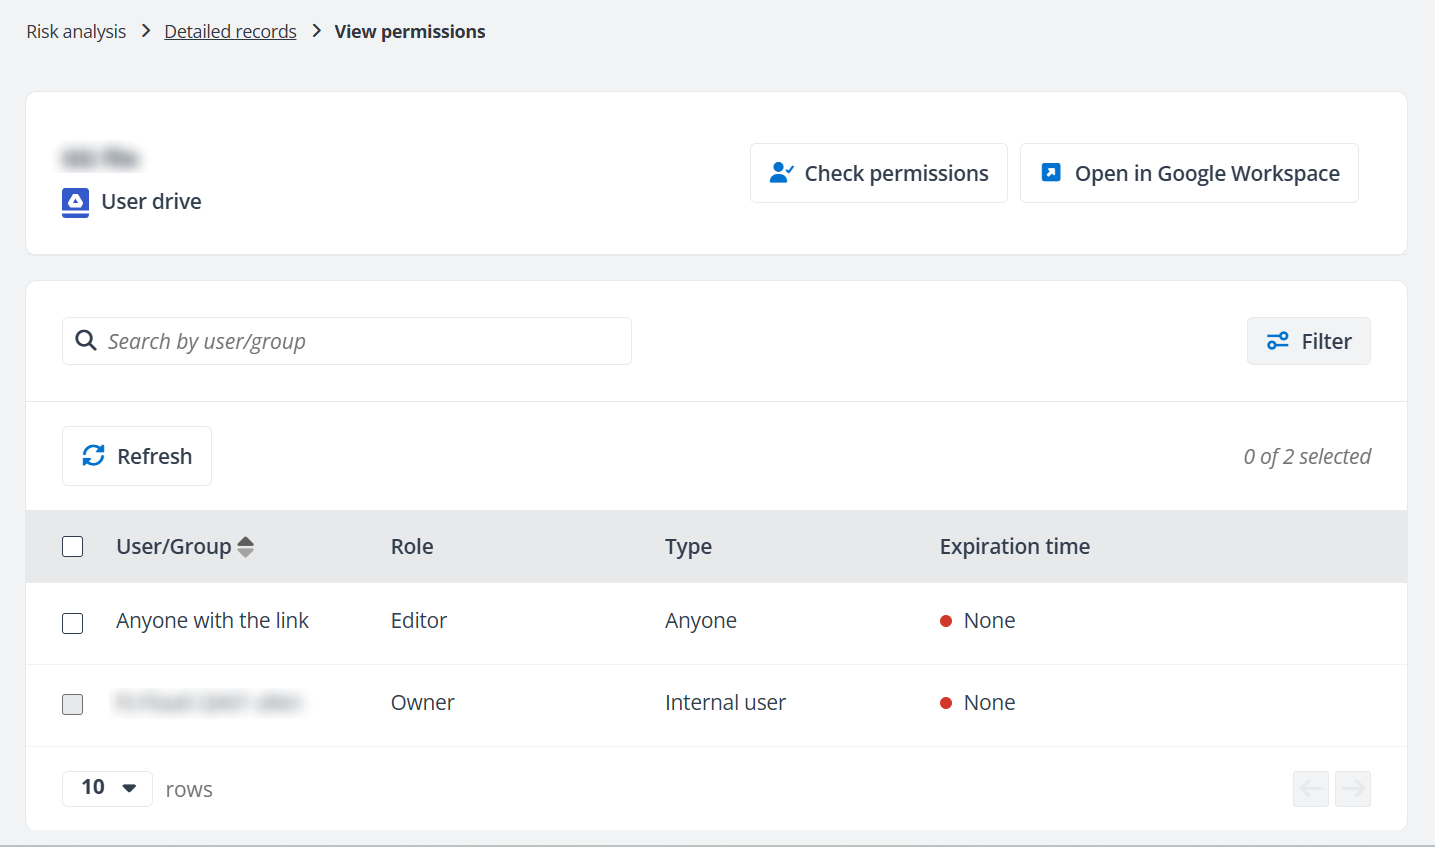Click the rows label near pagination
The height and width of the screenshot is (847, 1435).
189,790
